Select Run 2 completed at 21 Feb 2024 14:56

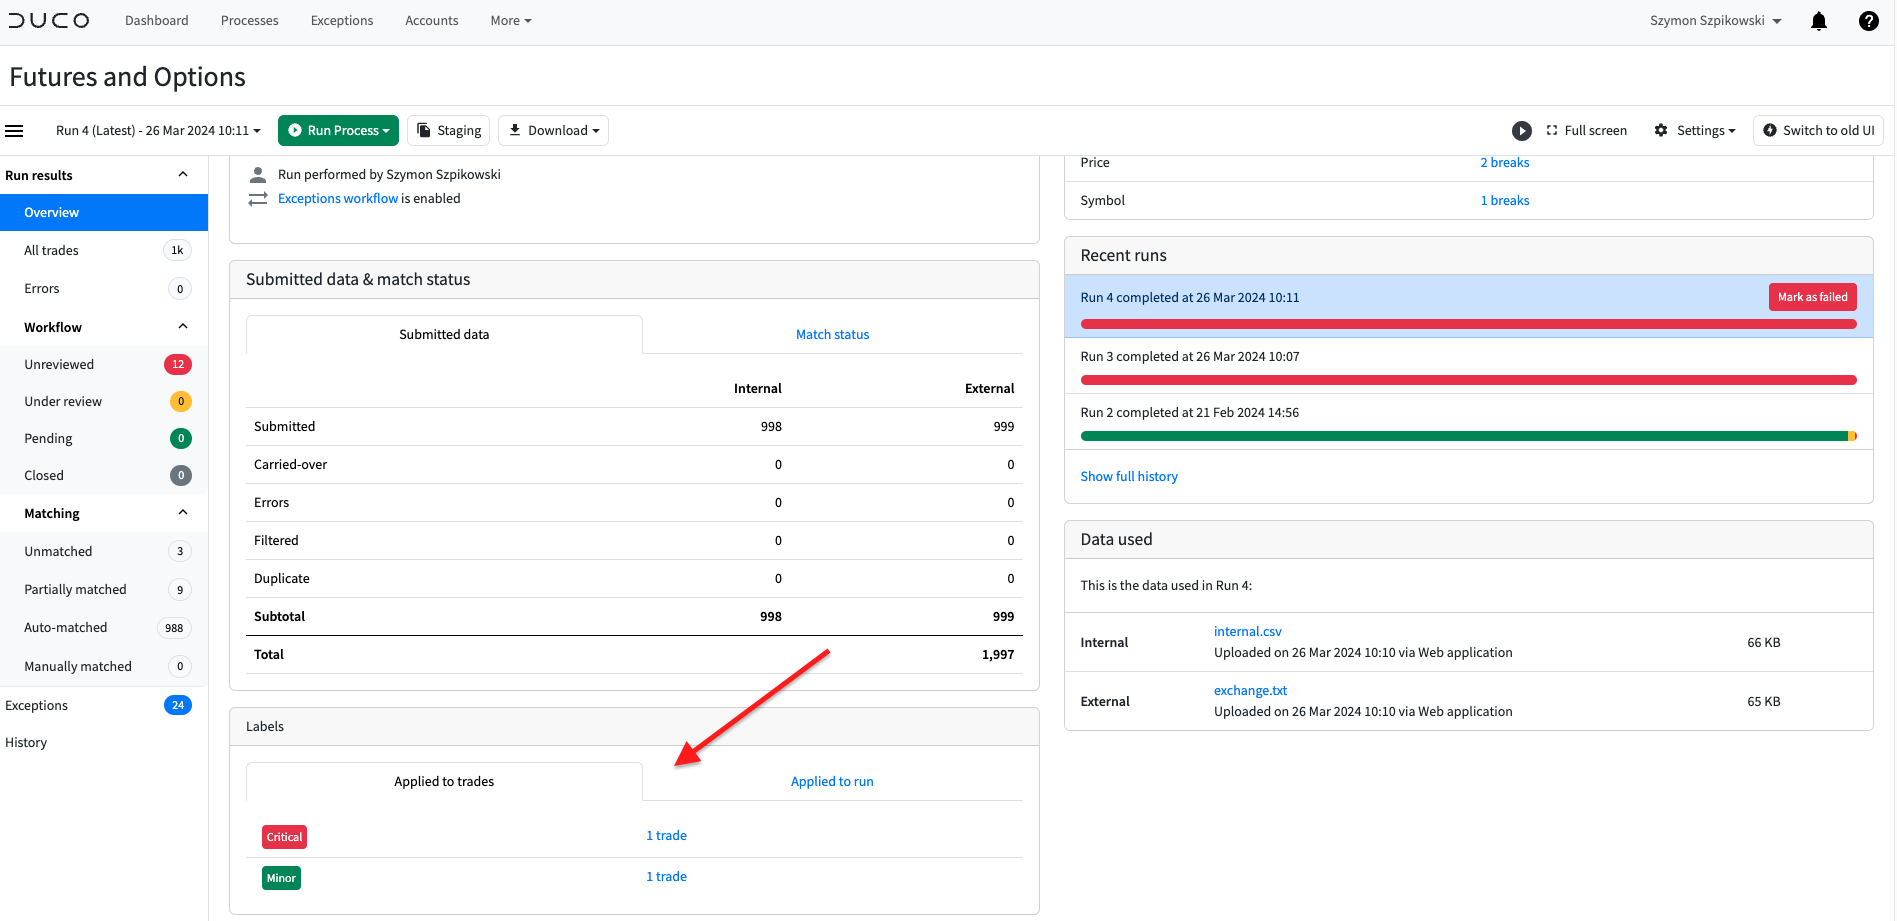pyautogui.click(x=1190, y=413)
